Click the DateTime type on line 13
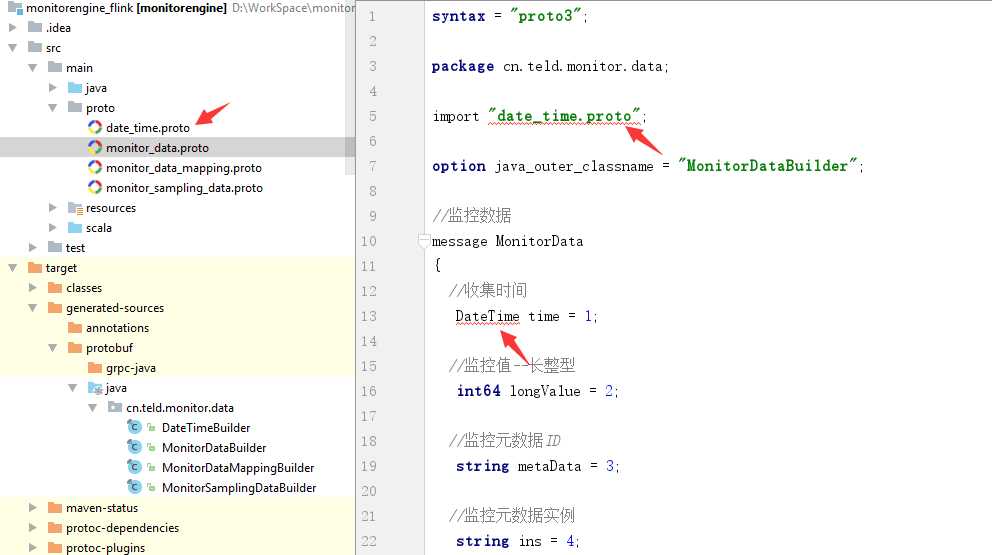Image resolution: width=992 pixels, height=555 pixels. [487, 316]
